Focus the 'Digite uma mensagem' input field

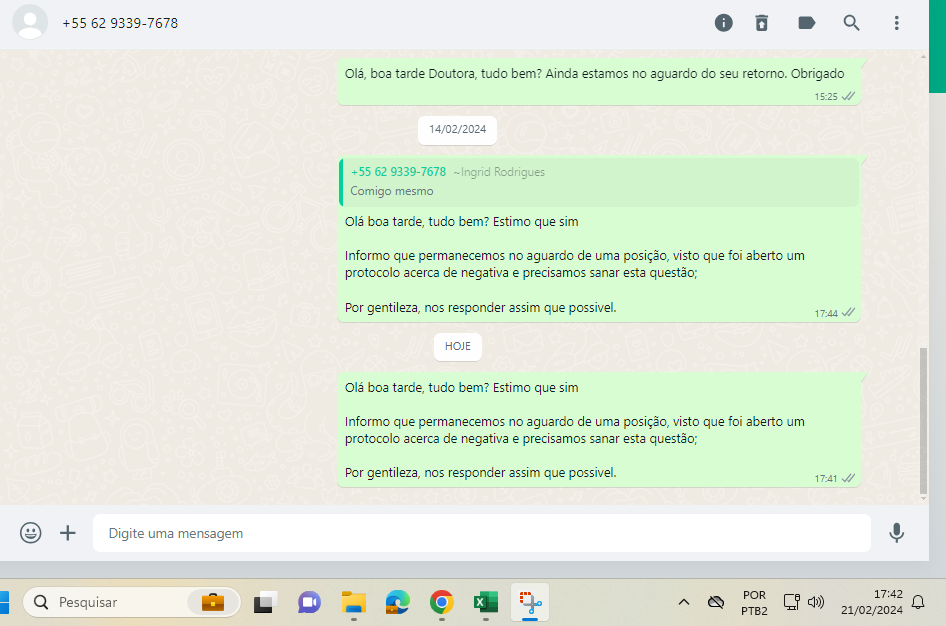tap(480, 533)
